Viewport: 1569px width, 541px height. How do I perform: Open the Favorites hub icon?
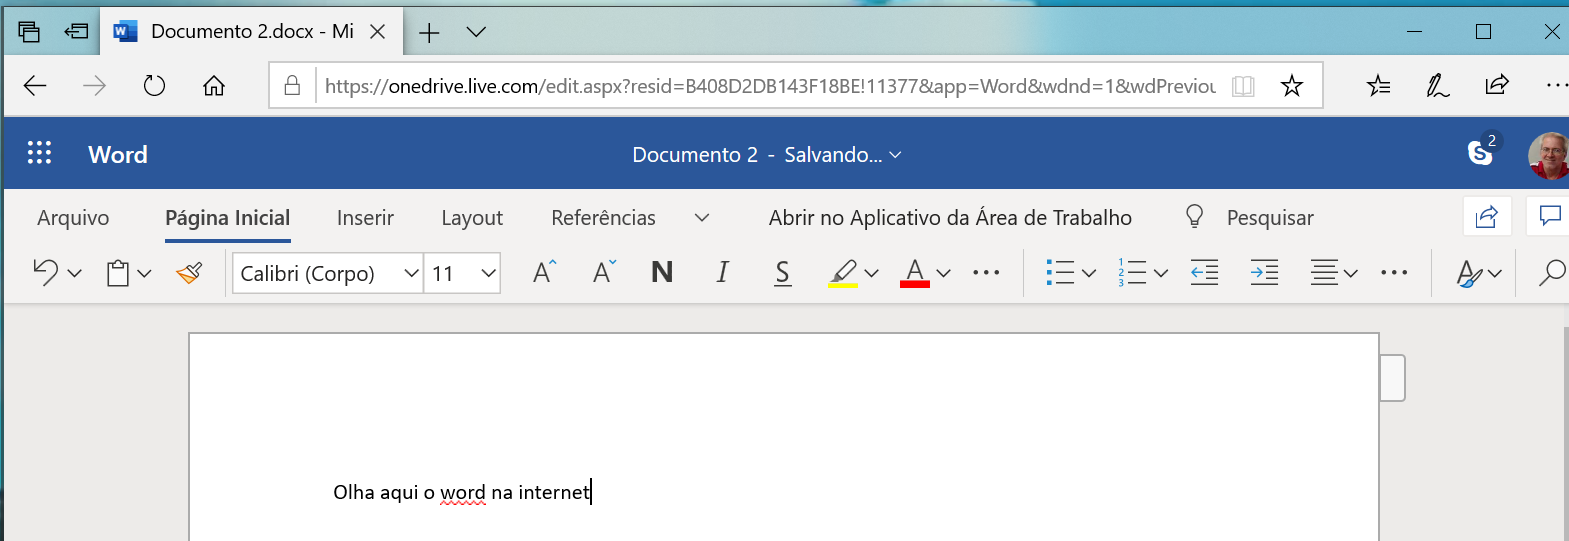tap(1378, 86)
